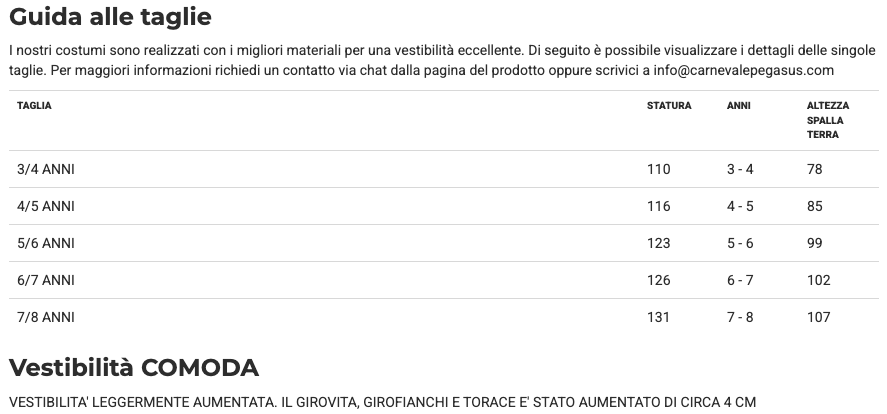Click the stature value 131
The height and width of the screenshot is (414, 887).
pos(659,317)
